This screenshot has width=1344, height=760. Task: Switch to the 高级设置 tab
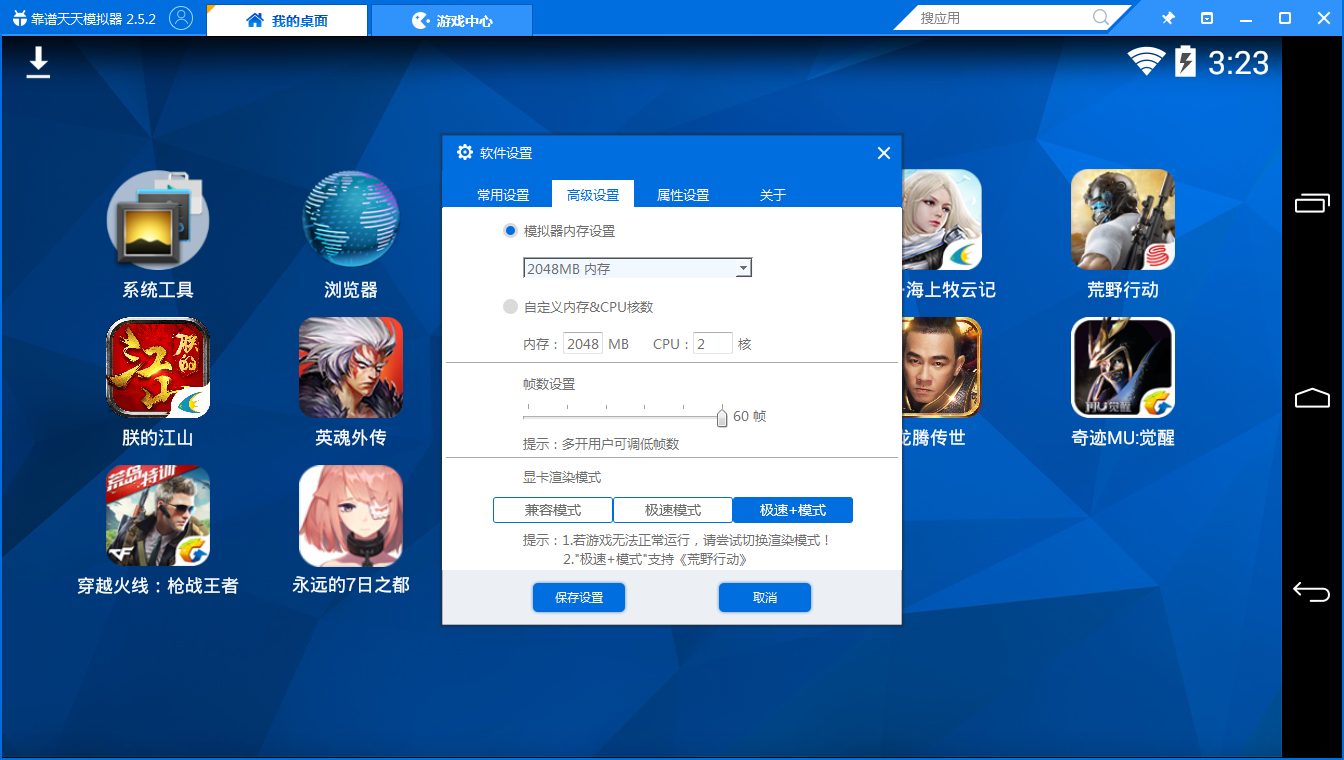pyautogui.click(x=593, y=195)
